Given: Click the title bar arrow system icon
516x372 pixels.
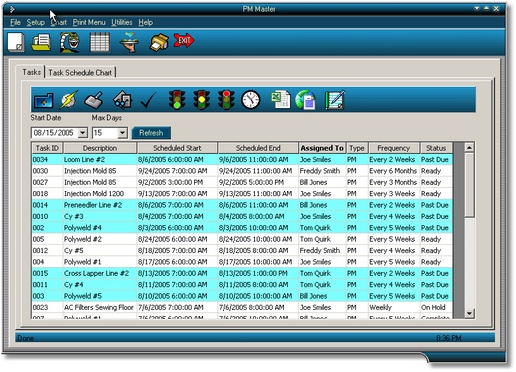Looking at the screenshot, I should (x=12, y=9).
